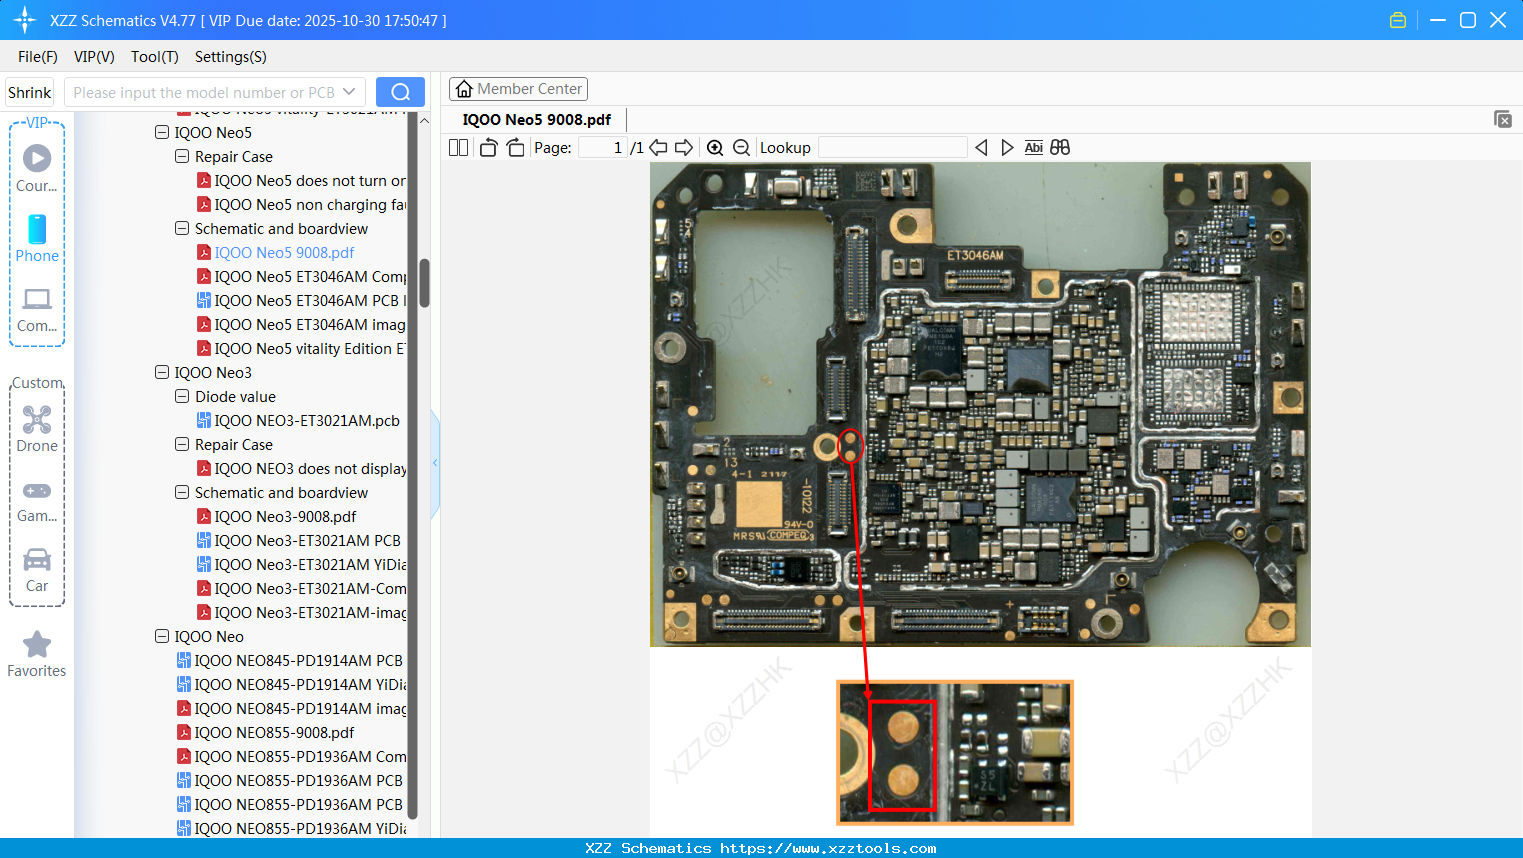Rotate the page clockwise
1523x858 pixels.
pos(515,148)
